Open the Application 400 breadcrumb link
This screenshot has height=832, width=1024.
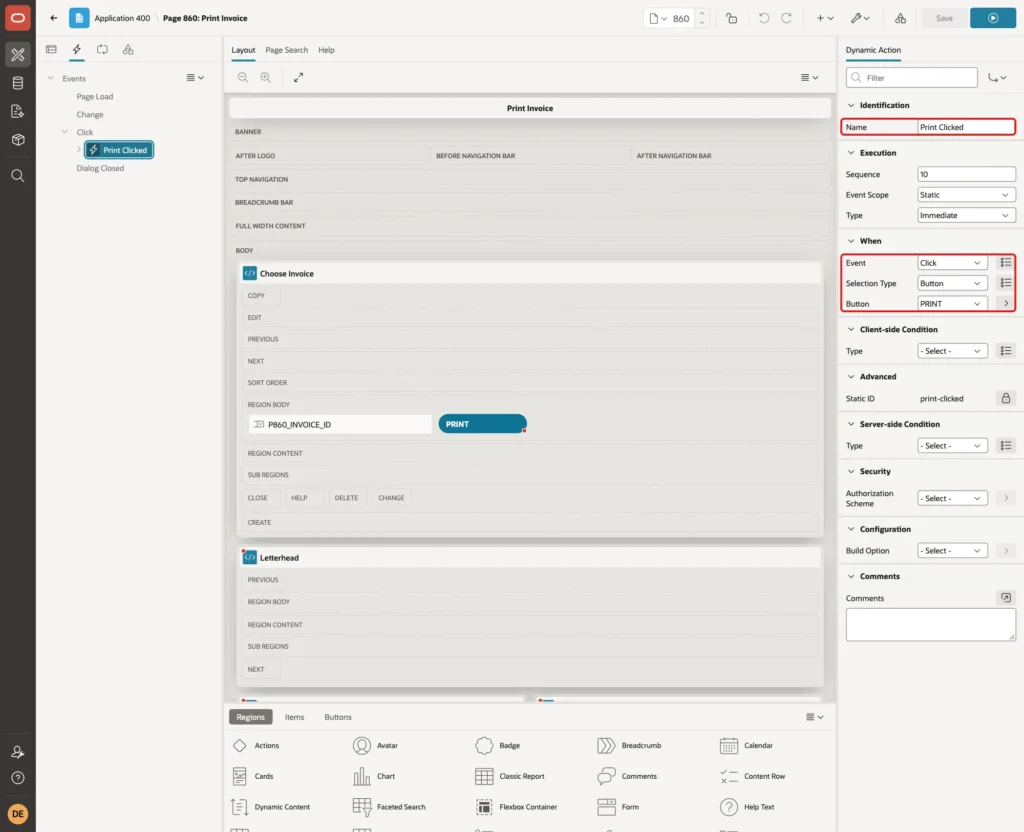coord(122,18)
